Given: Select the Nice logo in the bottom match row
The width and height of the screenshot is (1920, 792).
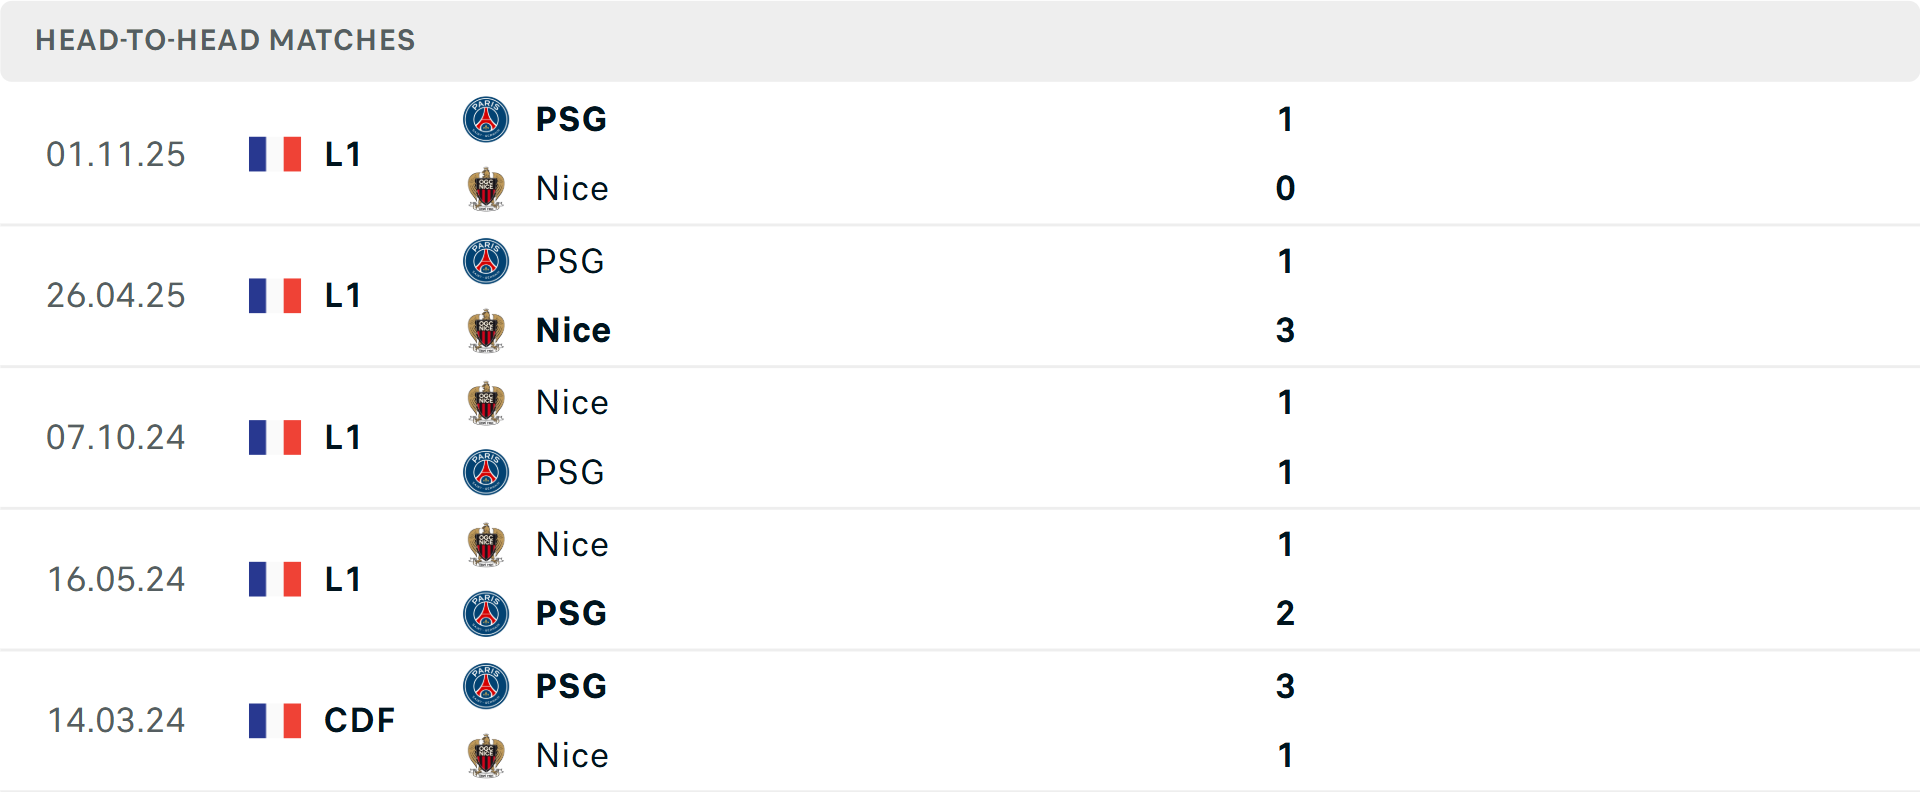Looking at the screenshot, I should [x=487, y=755].
